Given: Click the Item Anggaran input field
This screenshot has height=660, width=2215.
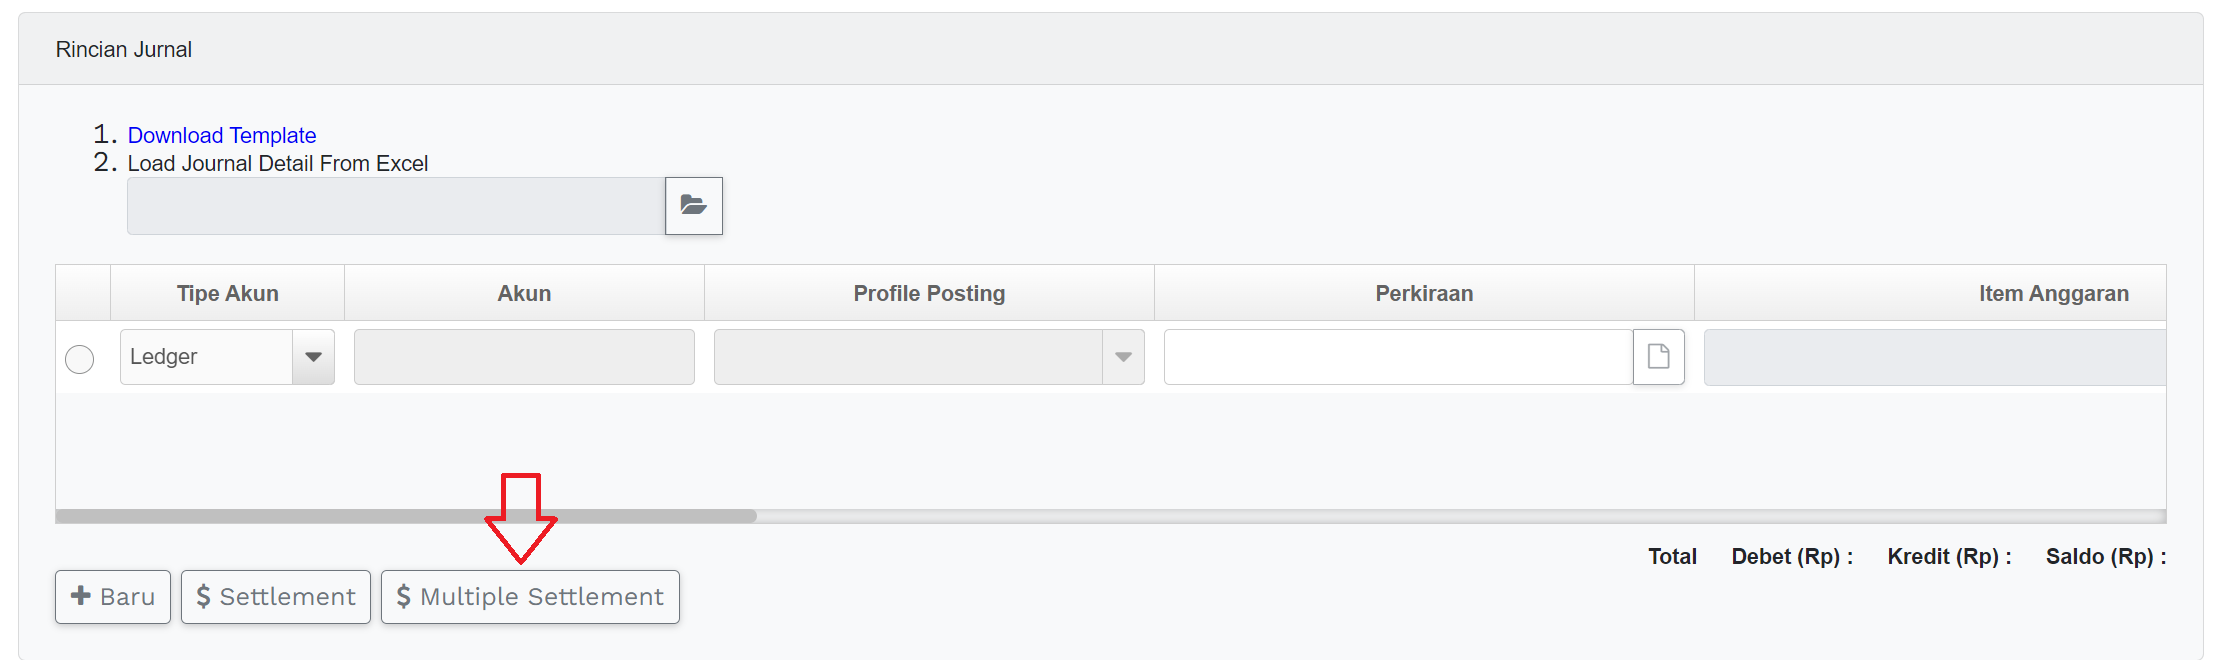Looking at the screenshot, I should (1934, 358).
